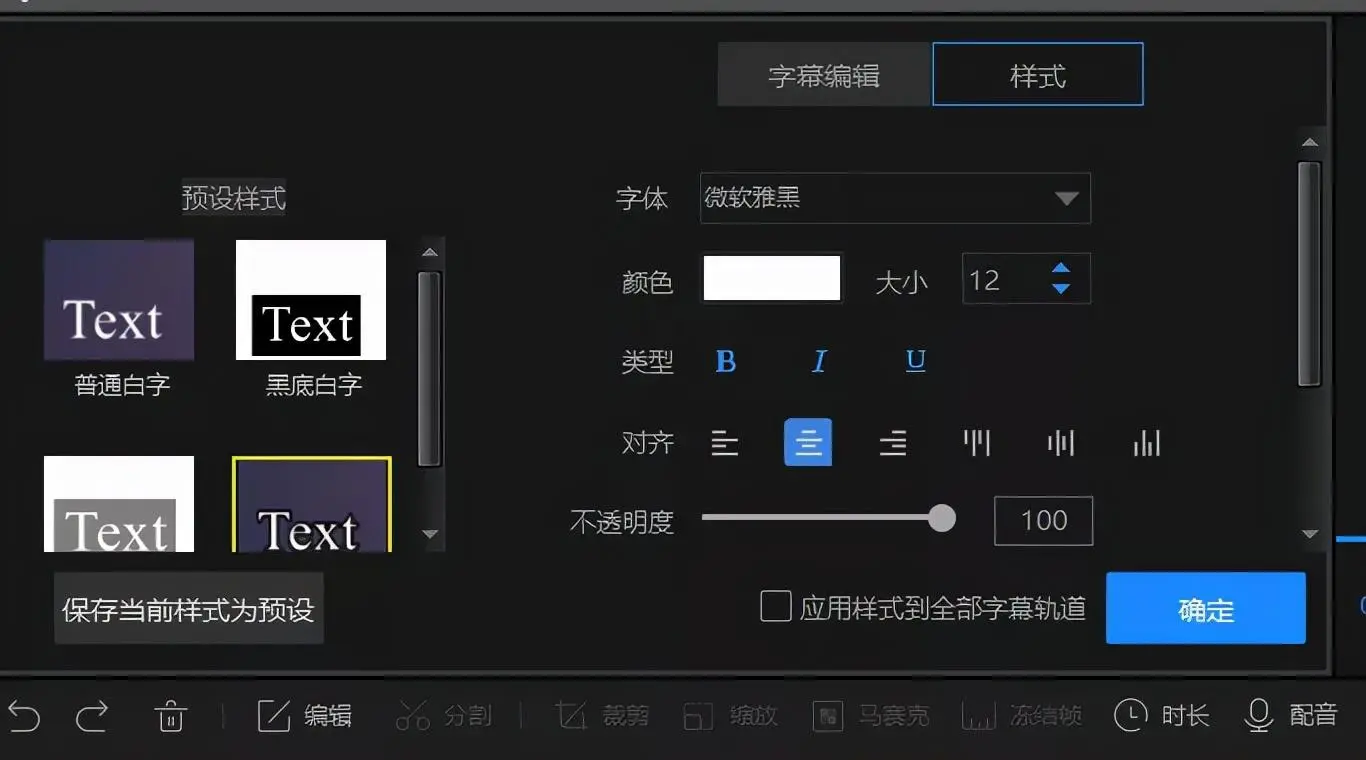Select the 分割 split tool

click(x=445, y=716)
